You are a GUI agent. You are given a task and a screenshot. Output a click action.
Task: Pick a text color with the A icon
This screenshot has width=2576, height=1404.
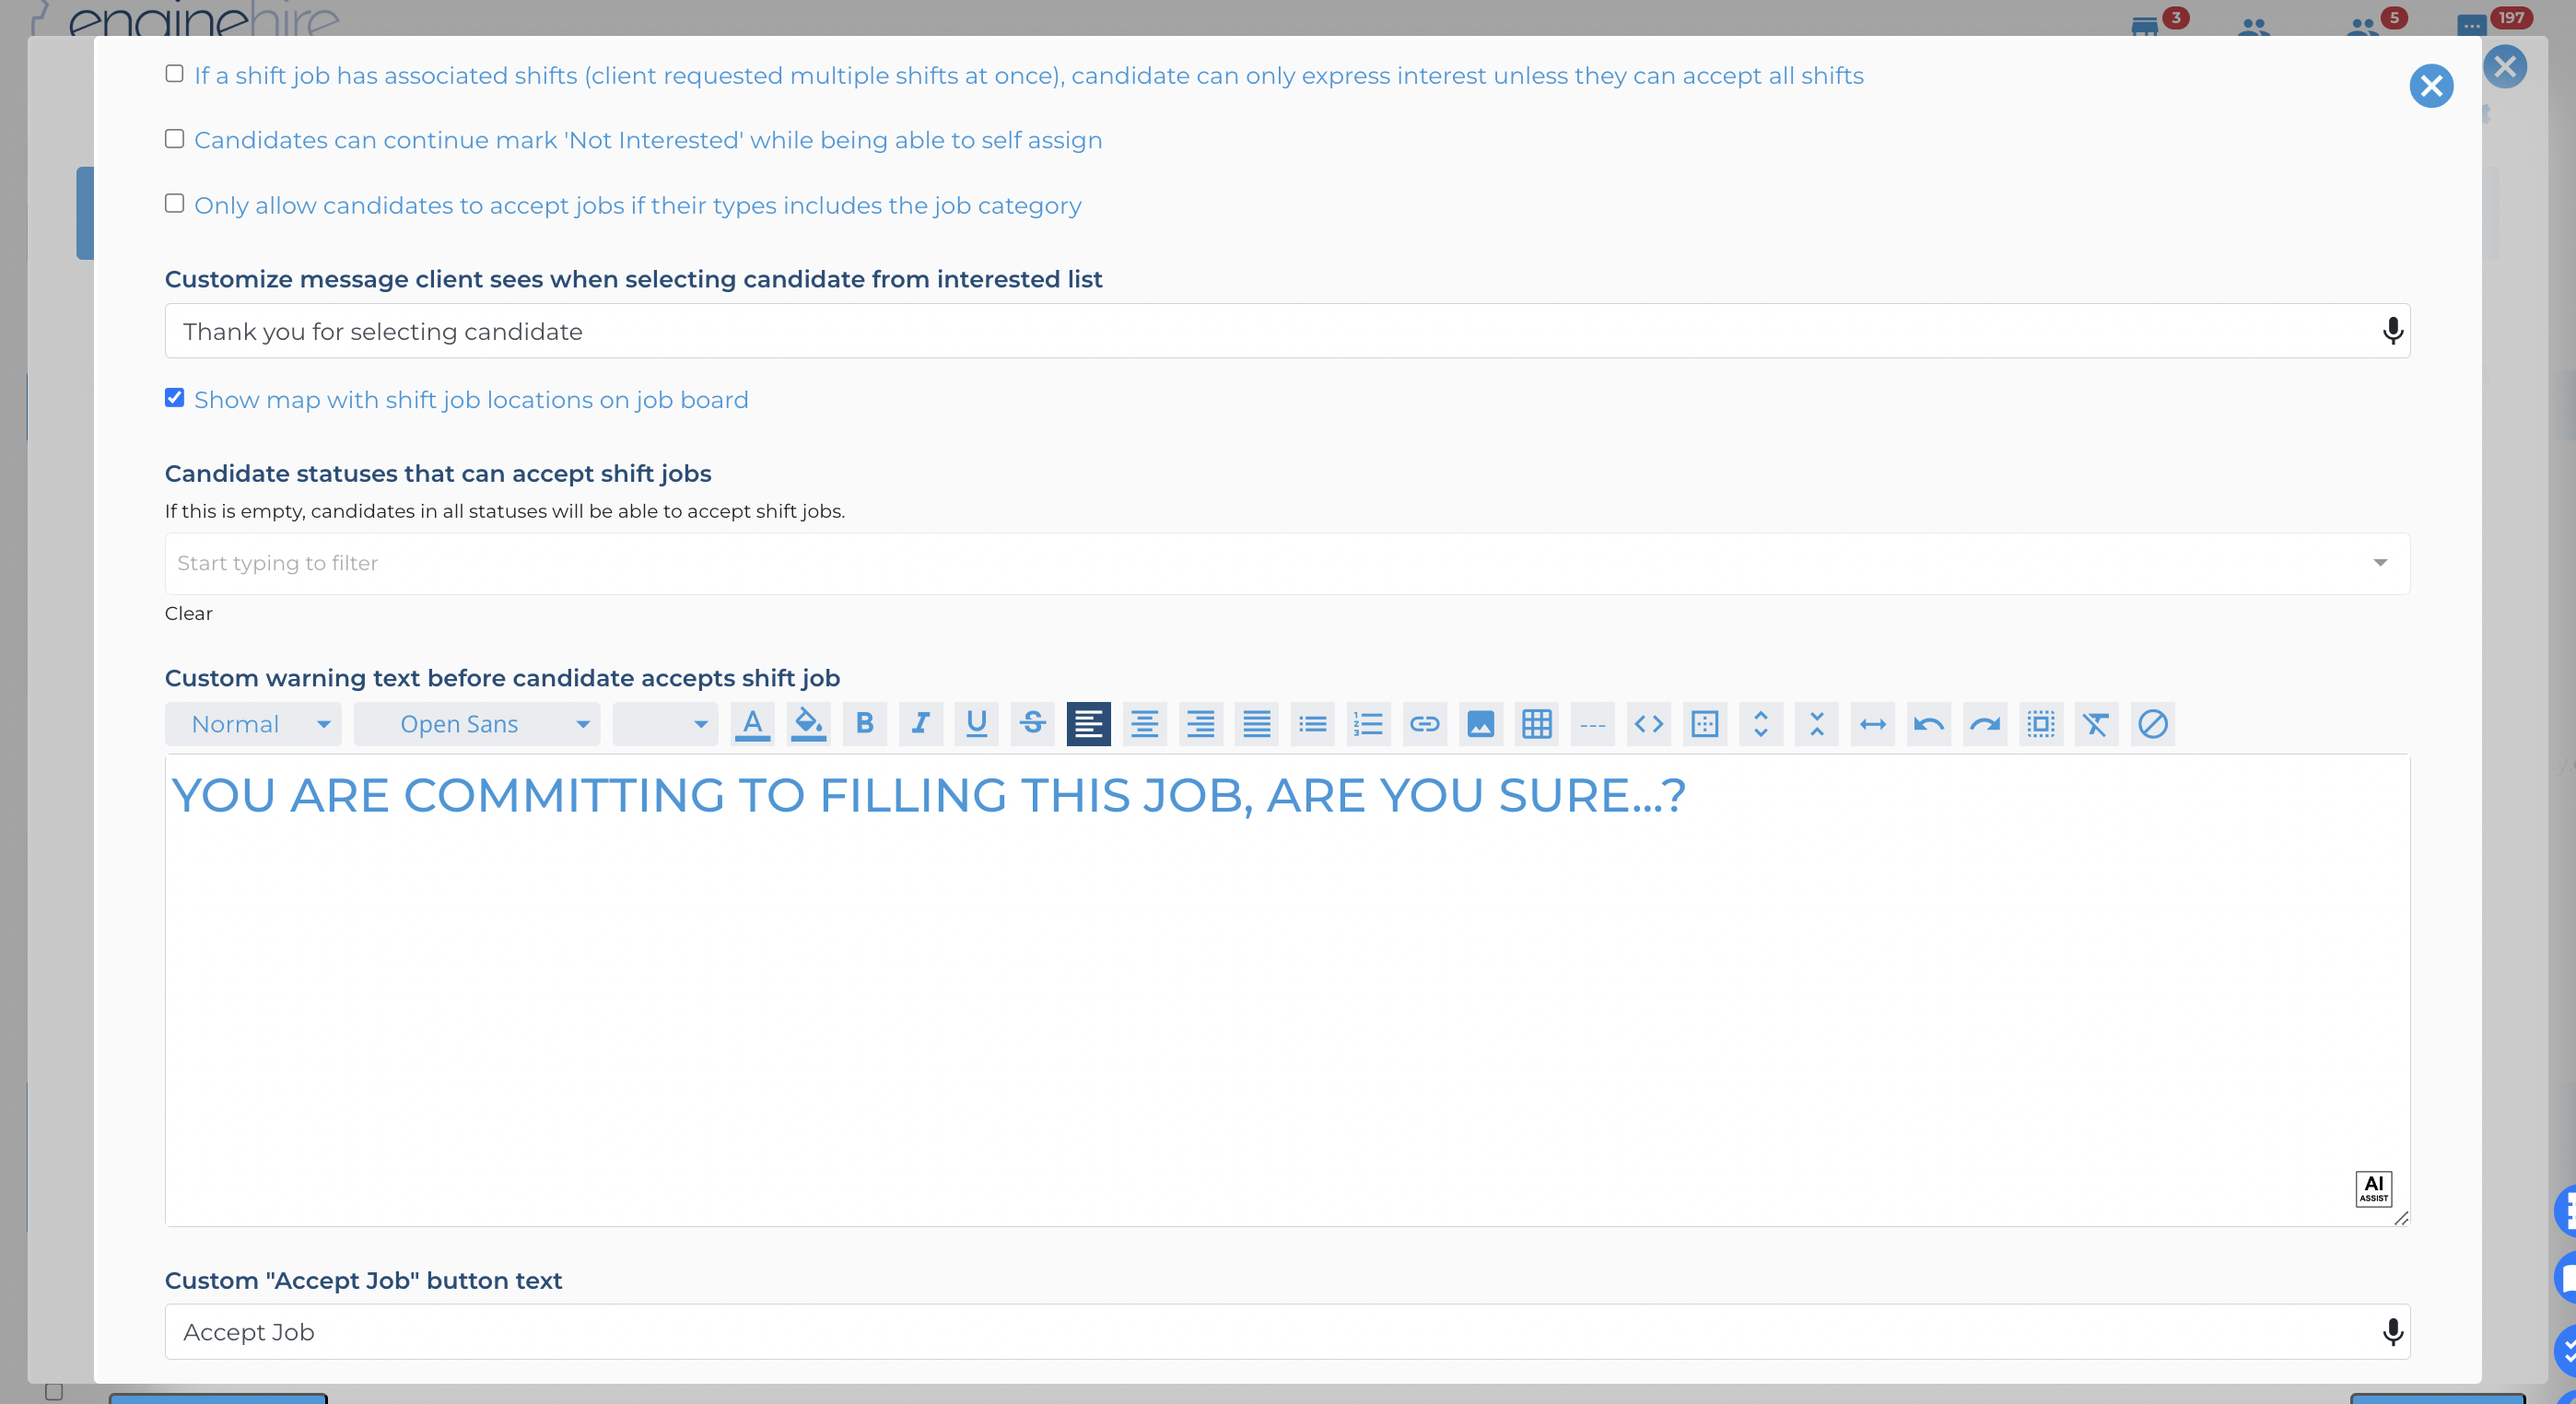(752, 723)
